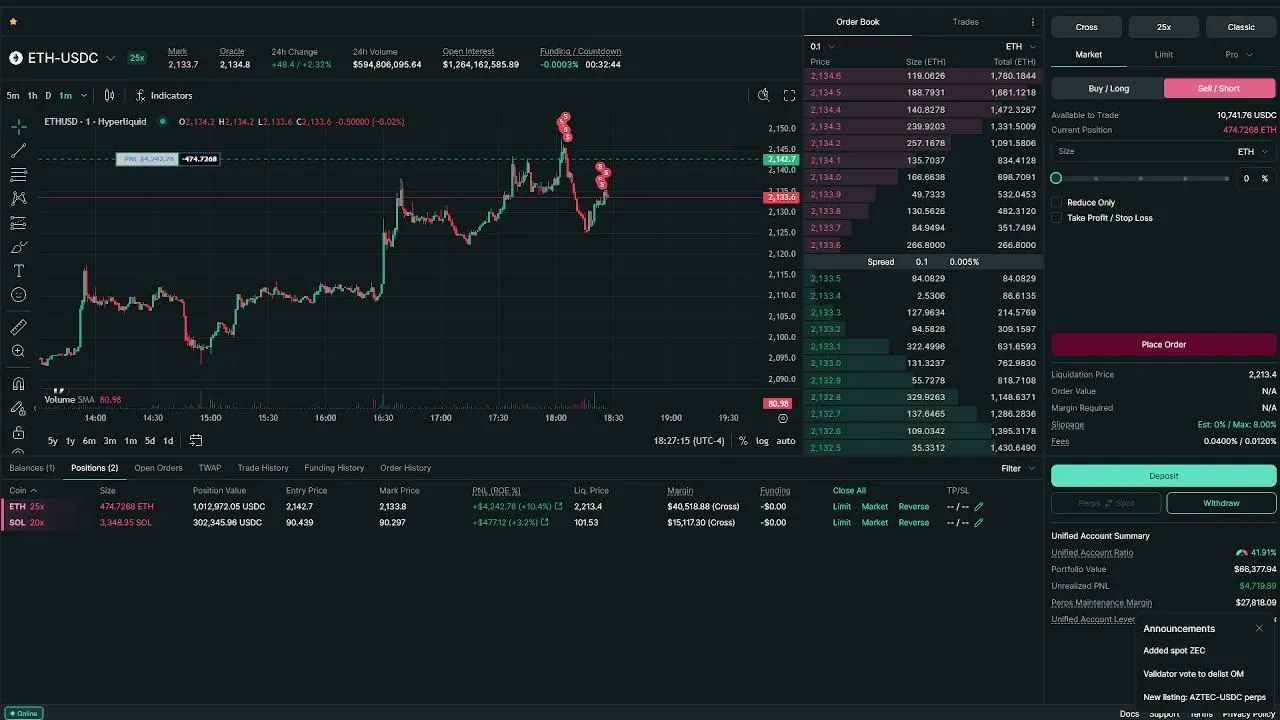Switch to the Limit order tab
This screenshot has height=720, width=1280.
1164,55
